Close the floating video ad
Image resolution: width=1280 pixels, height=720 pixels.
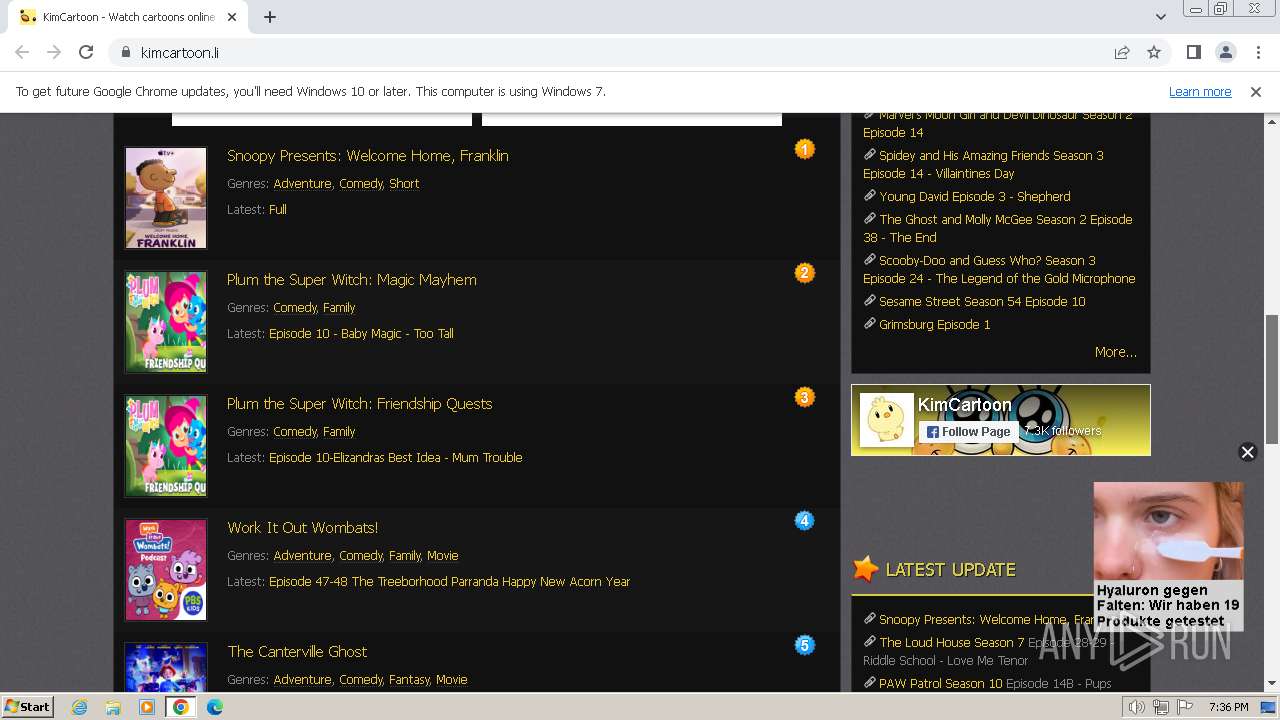pos(1247,452)
